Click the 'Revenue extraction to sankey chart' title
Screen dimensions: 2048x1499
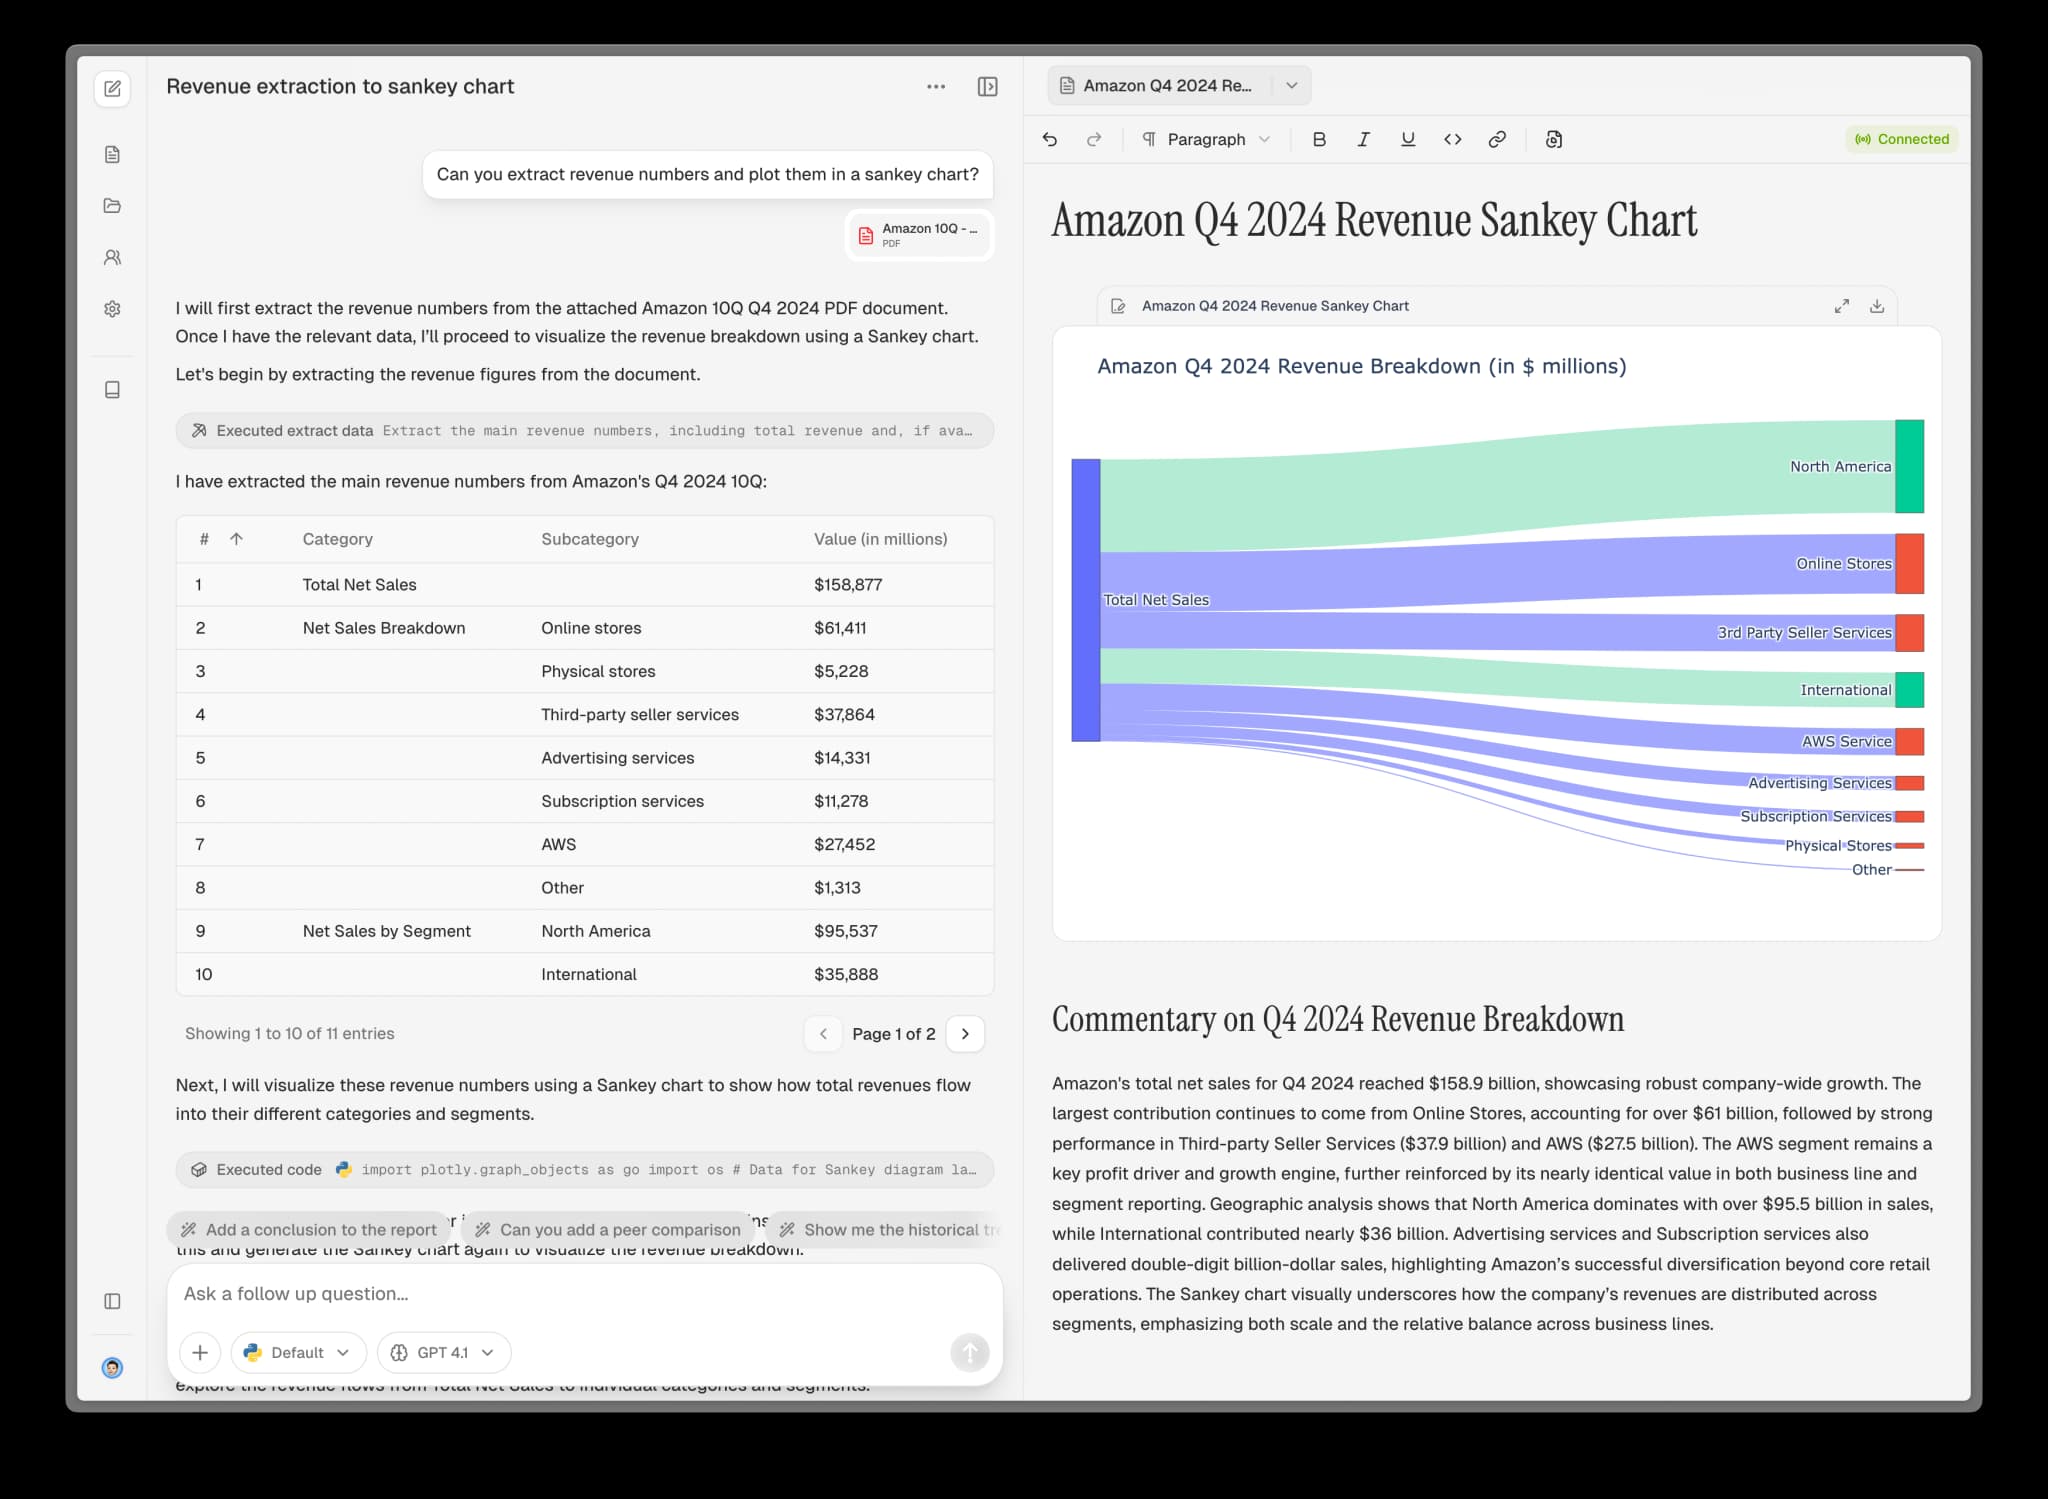340,87
